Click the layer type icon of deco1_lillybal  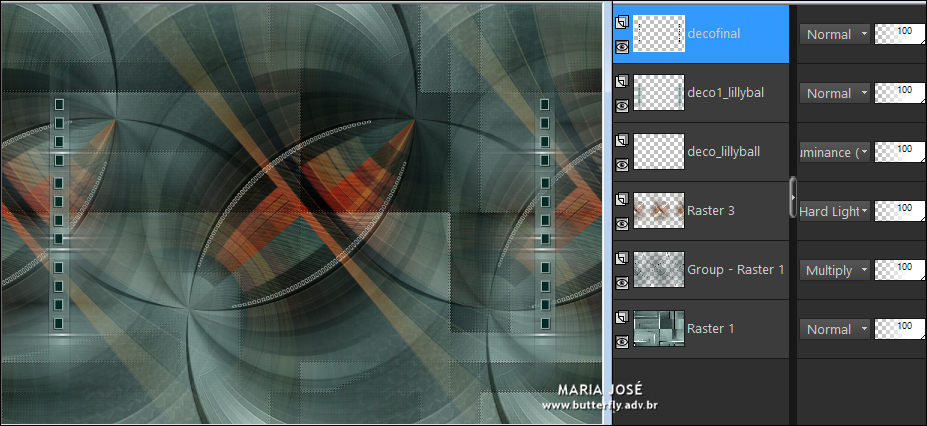click(621, 82)
